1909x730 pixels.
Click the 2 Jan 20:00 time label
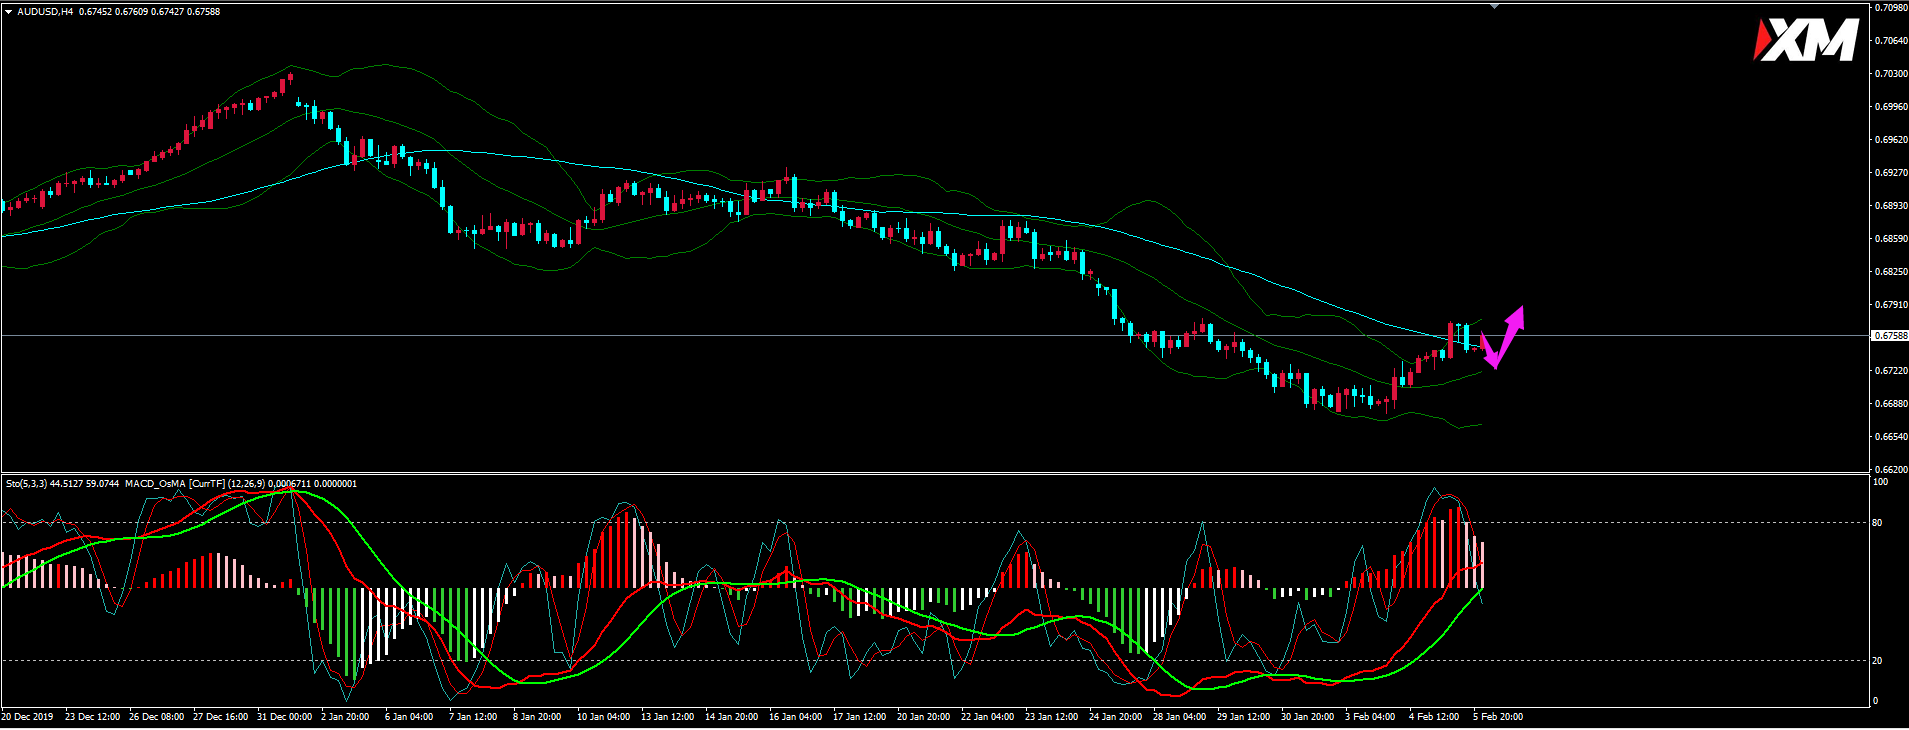point(345,717)
